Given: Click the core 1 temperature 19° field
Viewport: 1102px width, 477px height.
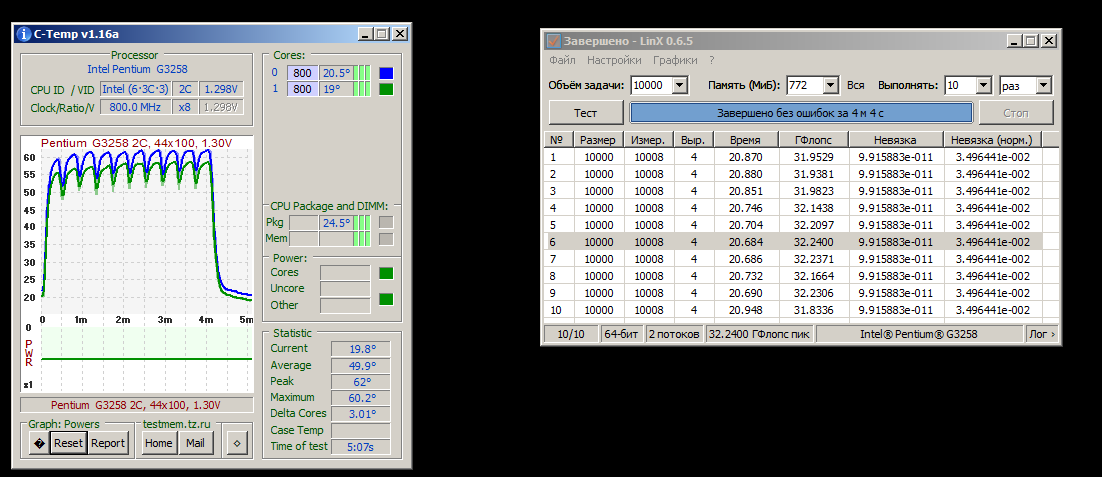Looking at the screenshot, I should click(x=336, y=89).
